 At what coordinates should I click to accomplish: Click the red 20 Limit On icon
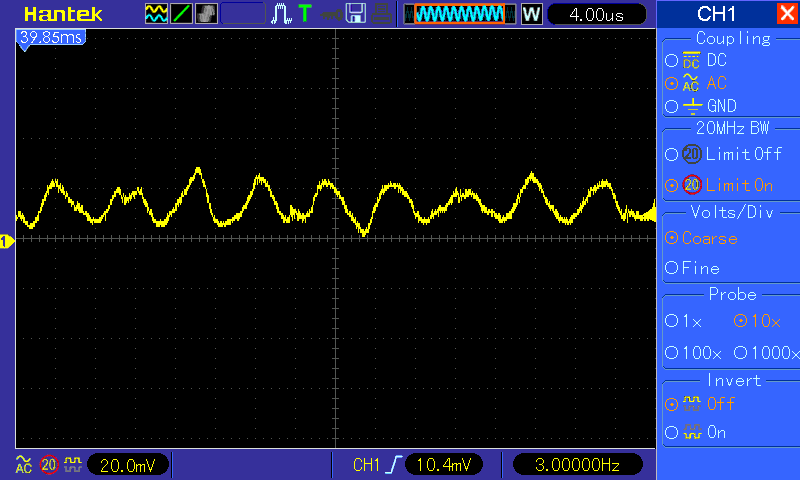pyautogui.click(x=692, y=185)
